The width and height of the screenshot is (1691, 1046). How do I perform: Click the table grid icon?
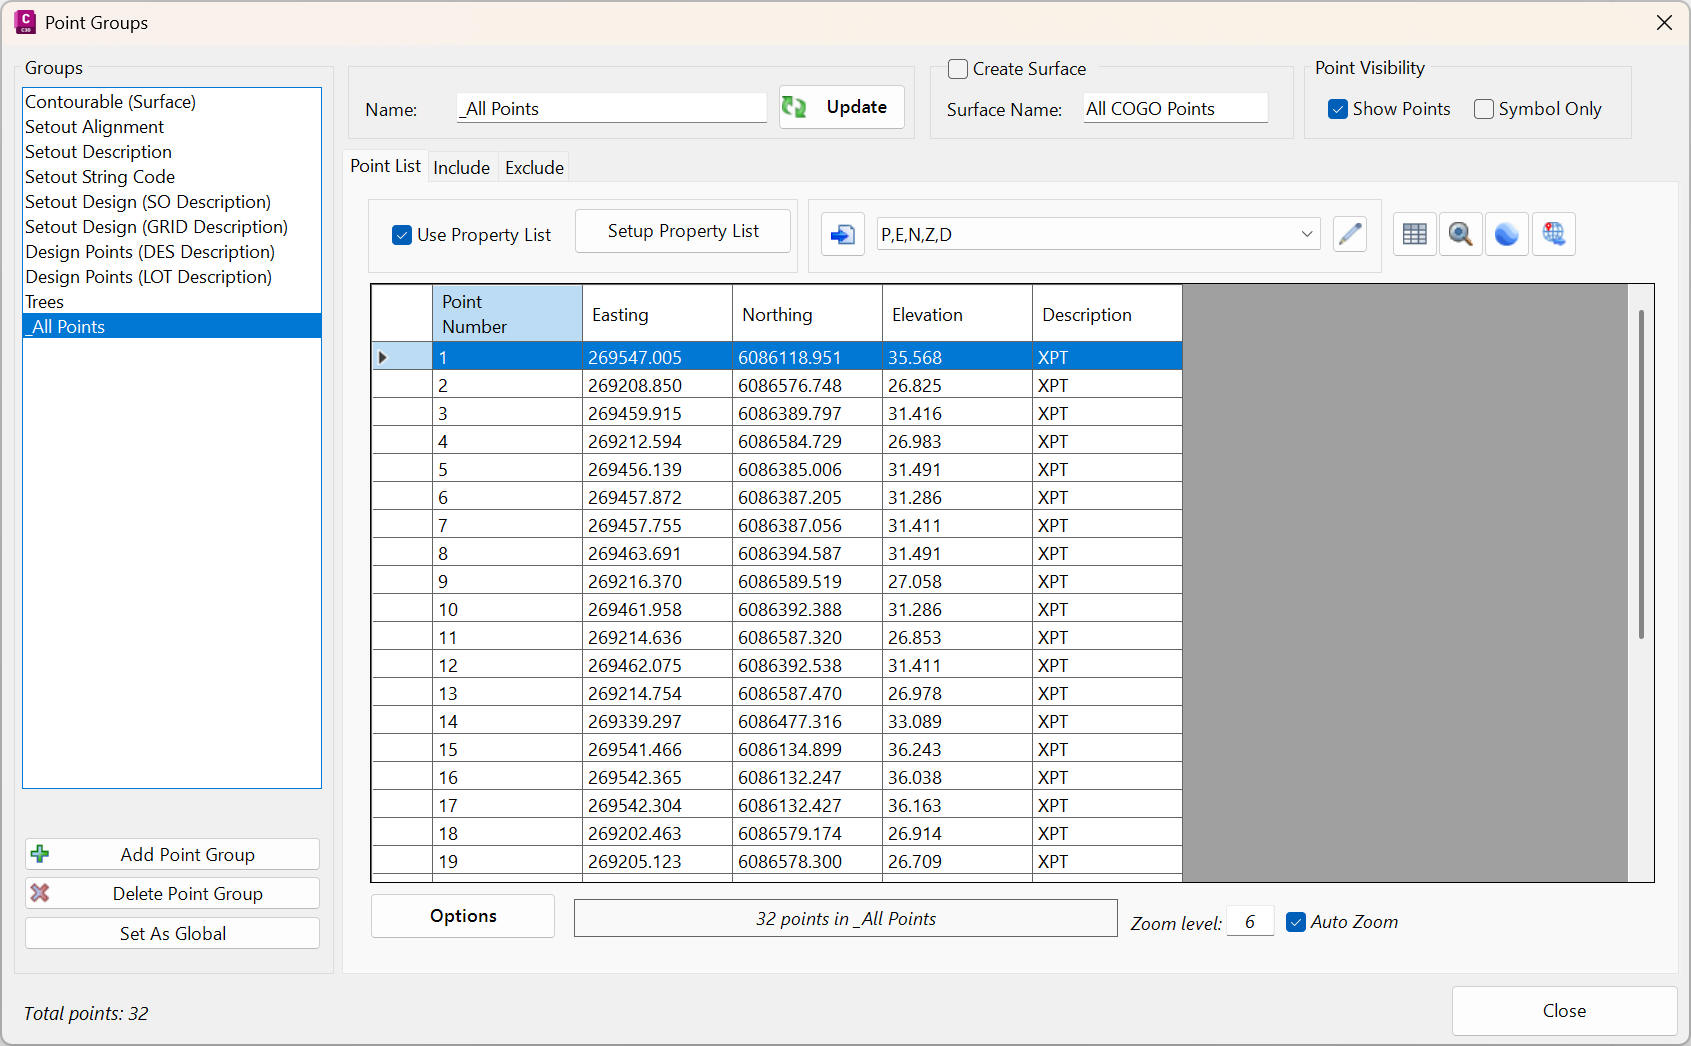(x=1414, y=235)
